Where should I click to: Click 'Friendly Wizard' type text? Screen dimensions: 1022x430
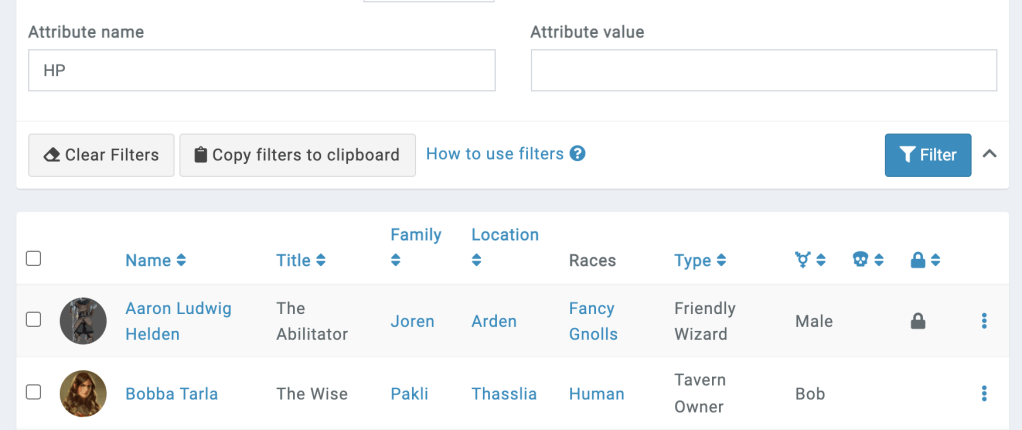pos(705,321)
